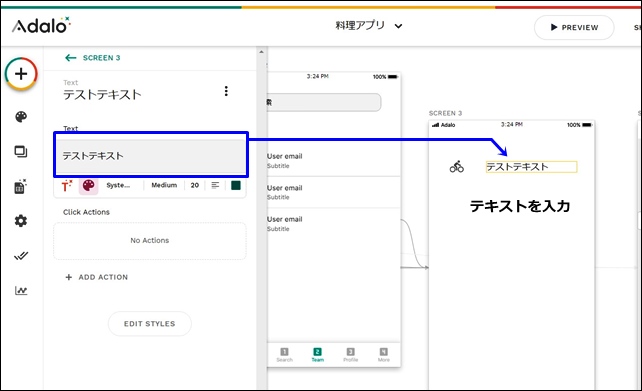The width and height of the screenshot is (642, 391).
Task: Open the Publish double-check sidebar icon
Action: coord(21,256)
